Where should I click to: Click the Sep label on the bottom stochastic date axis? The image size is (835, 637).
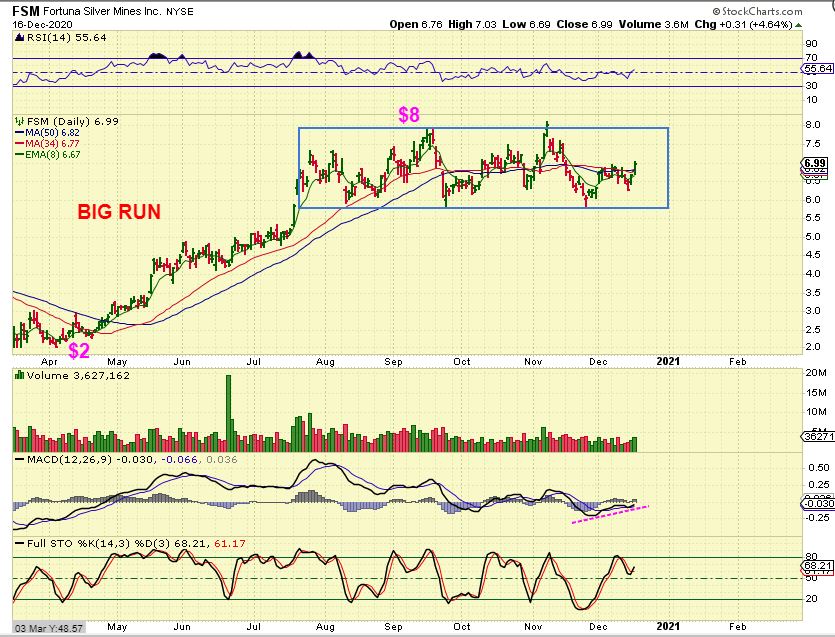pyautogui.click(x=394, y=626)
